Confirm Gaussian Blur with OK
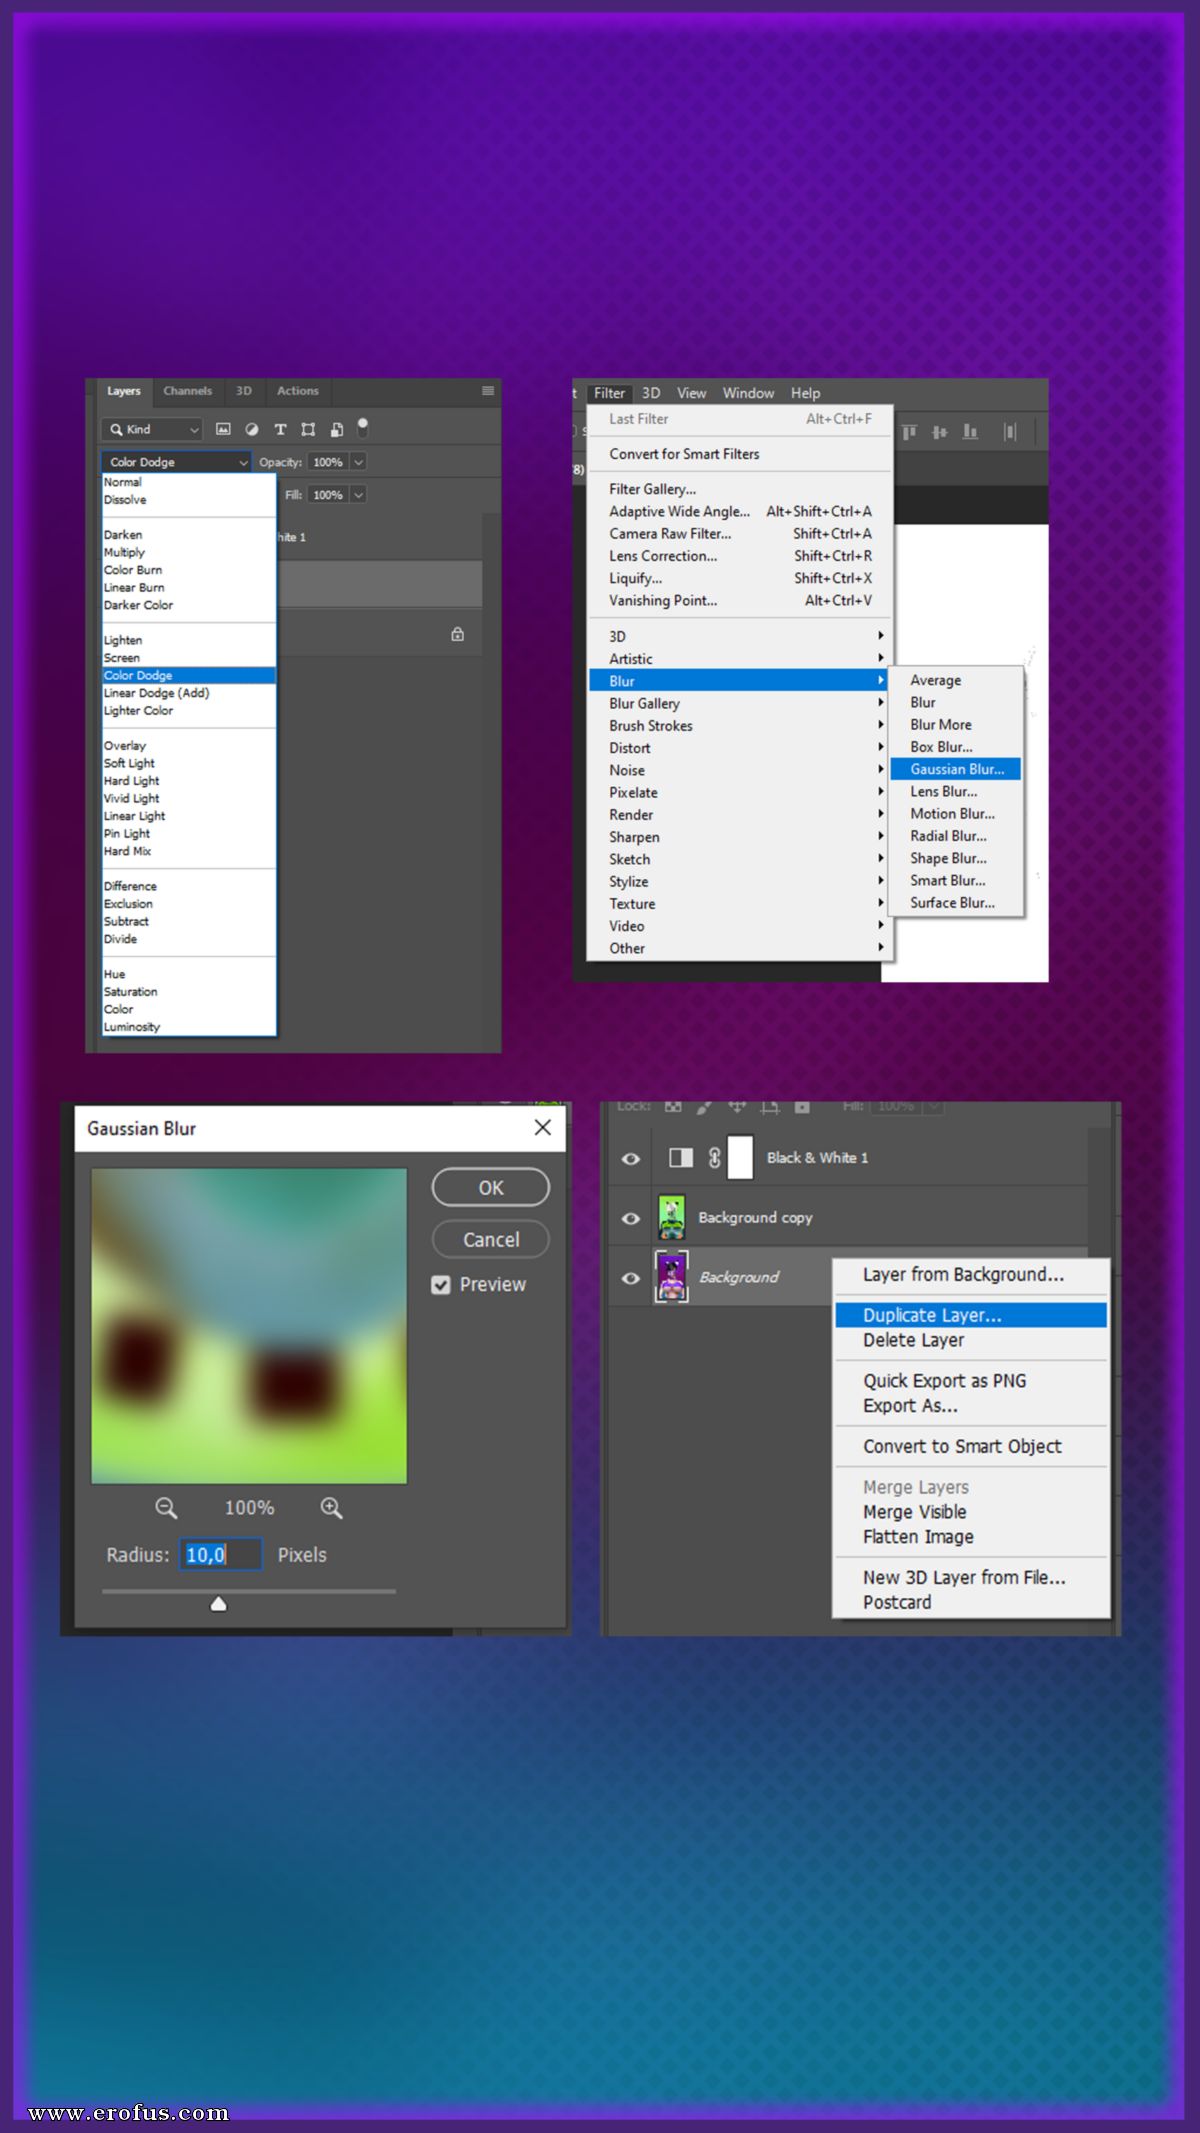Image resolution: width=1200 pixels, height=2133 pixels. click(x=491, y=1187)
